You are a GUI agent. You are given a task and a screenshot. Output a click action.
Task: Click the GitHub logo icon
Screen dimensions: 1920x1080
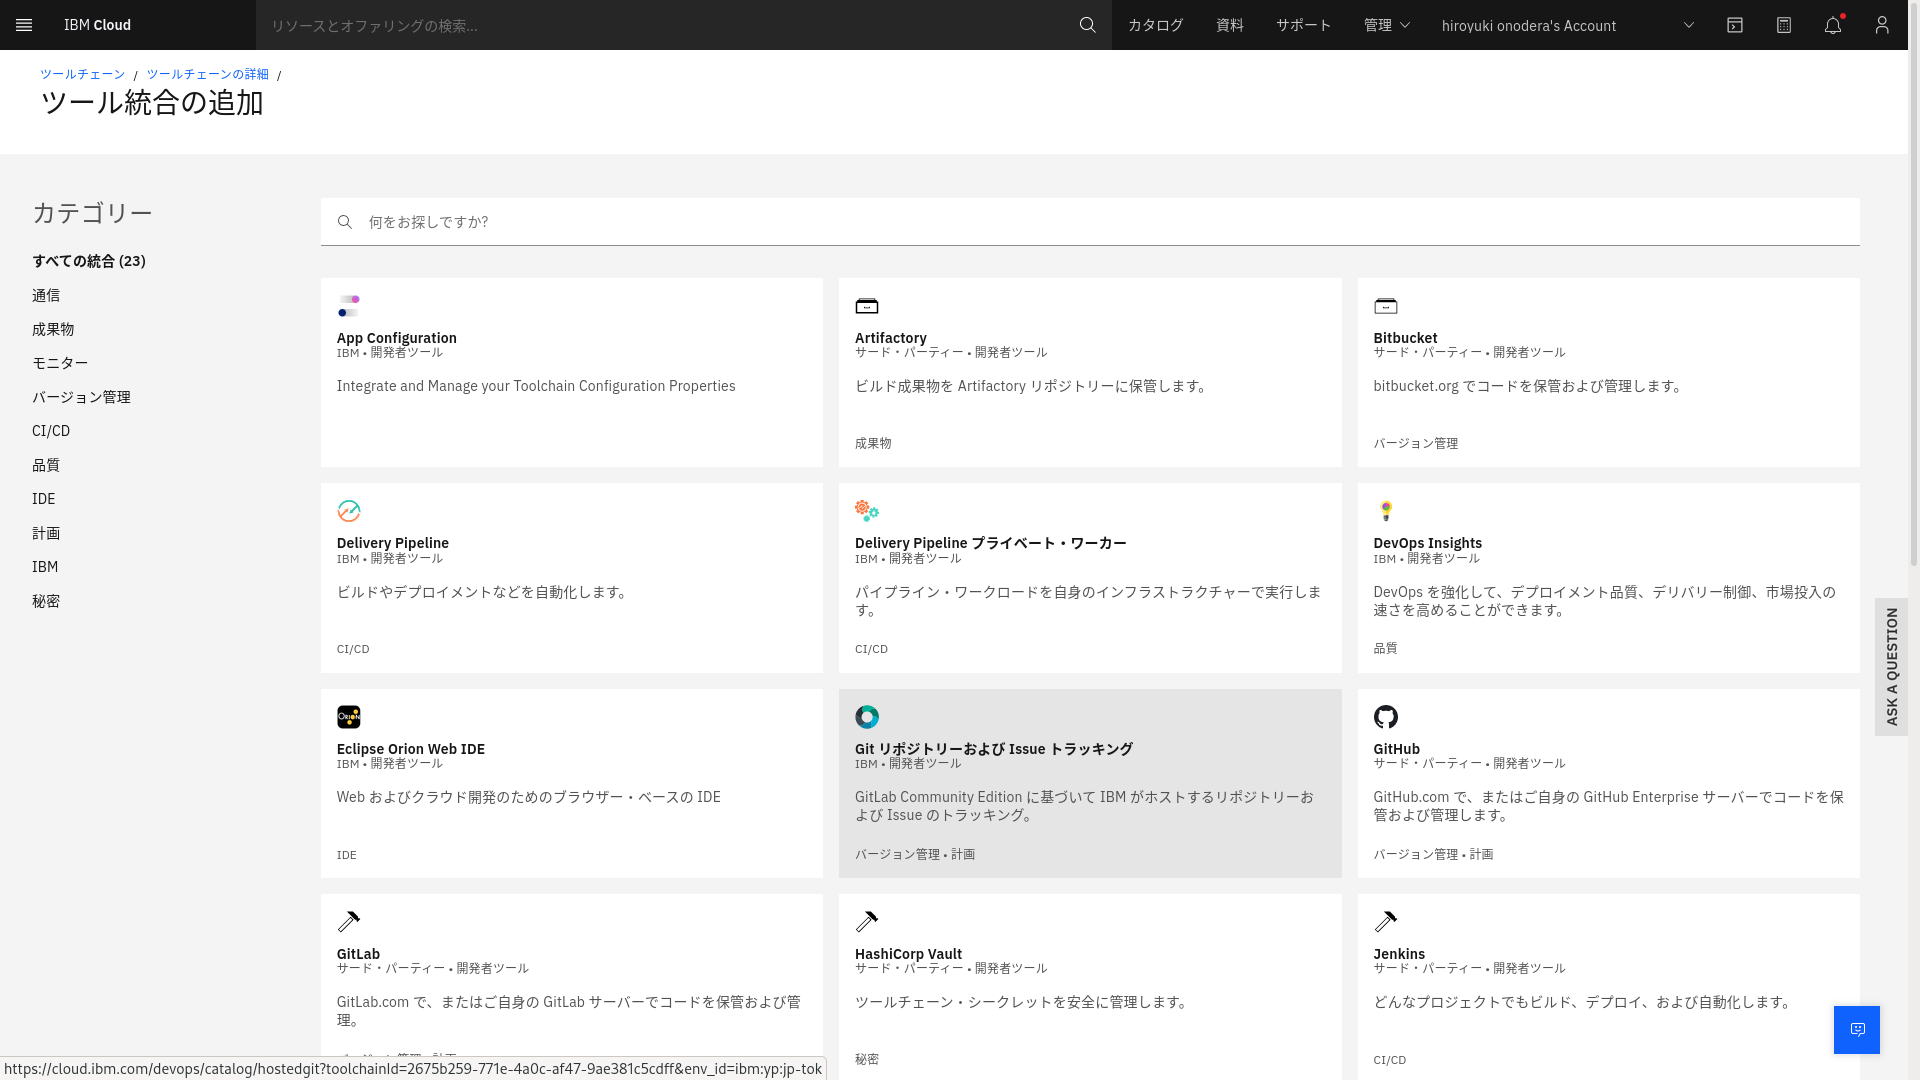coord(1386,717)
